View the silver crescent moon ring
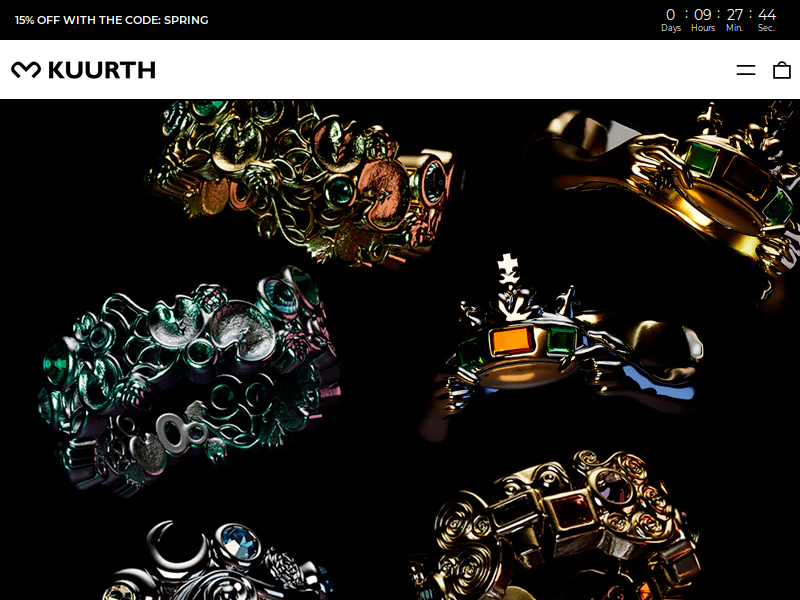Screen dimensions: 800x600 pos(217,561)
